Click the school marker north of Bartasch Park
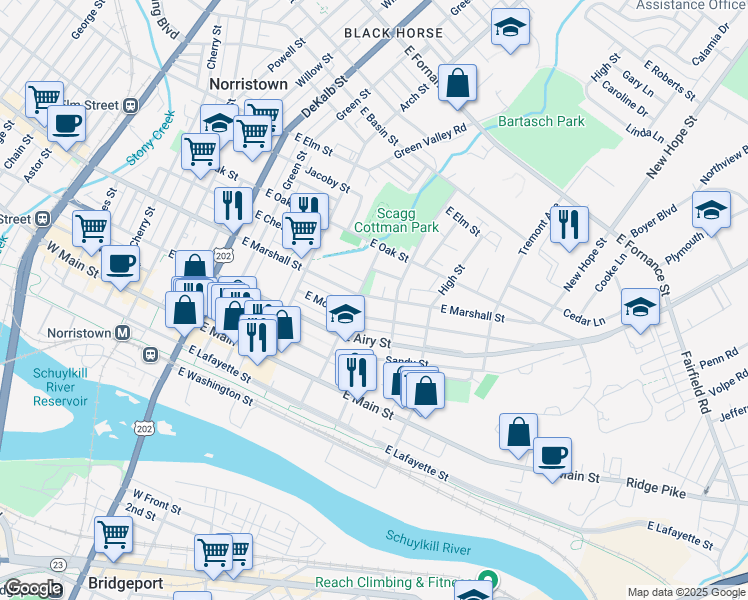Viewport: 748px width, 600px height. click(510, 30)
